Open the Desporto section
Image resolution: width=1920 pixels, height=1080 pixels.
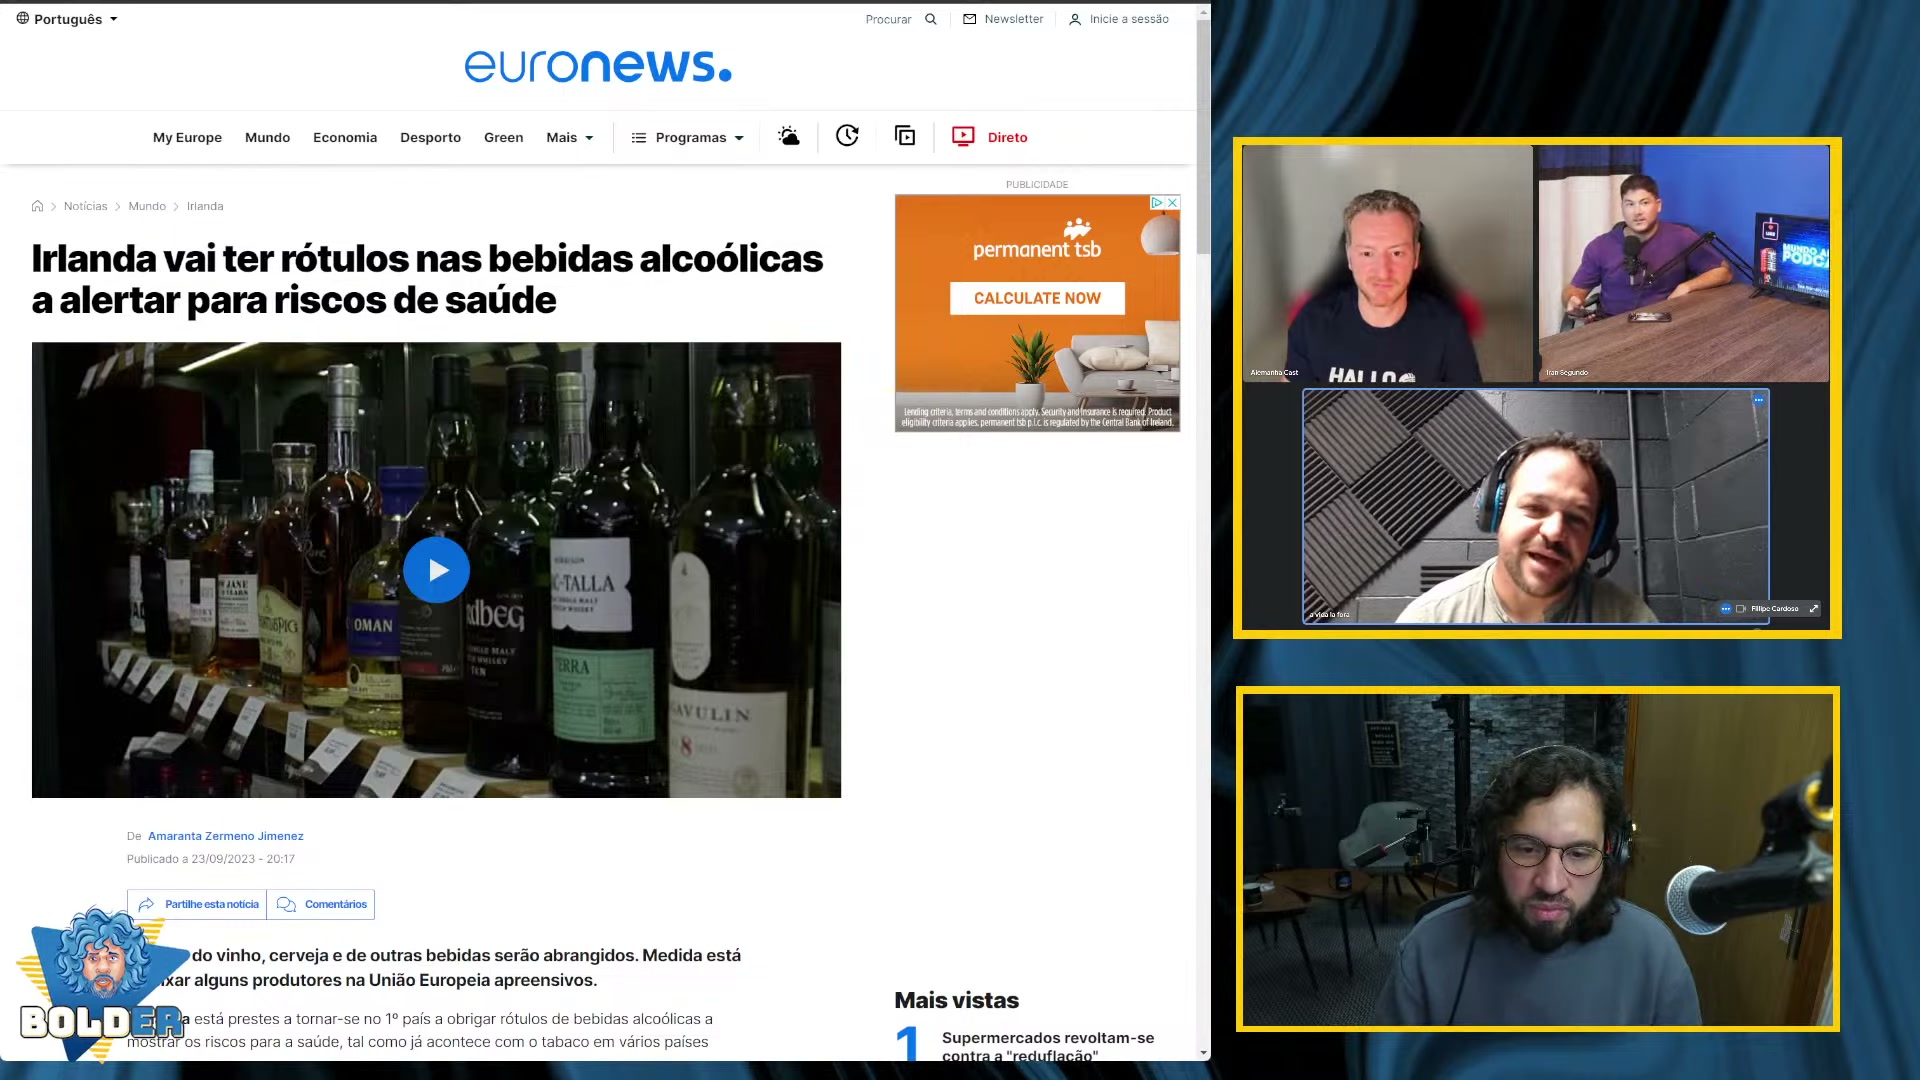tap(430, 138)
